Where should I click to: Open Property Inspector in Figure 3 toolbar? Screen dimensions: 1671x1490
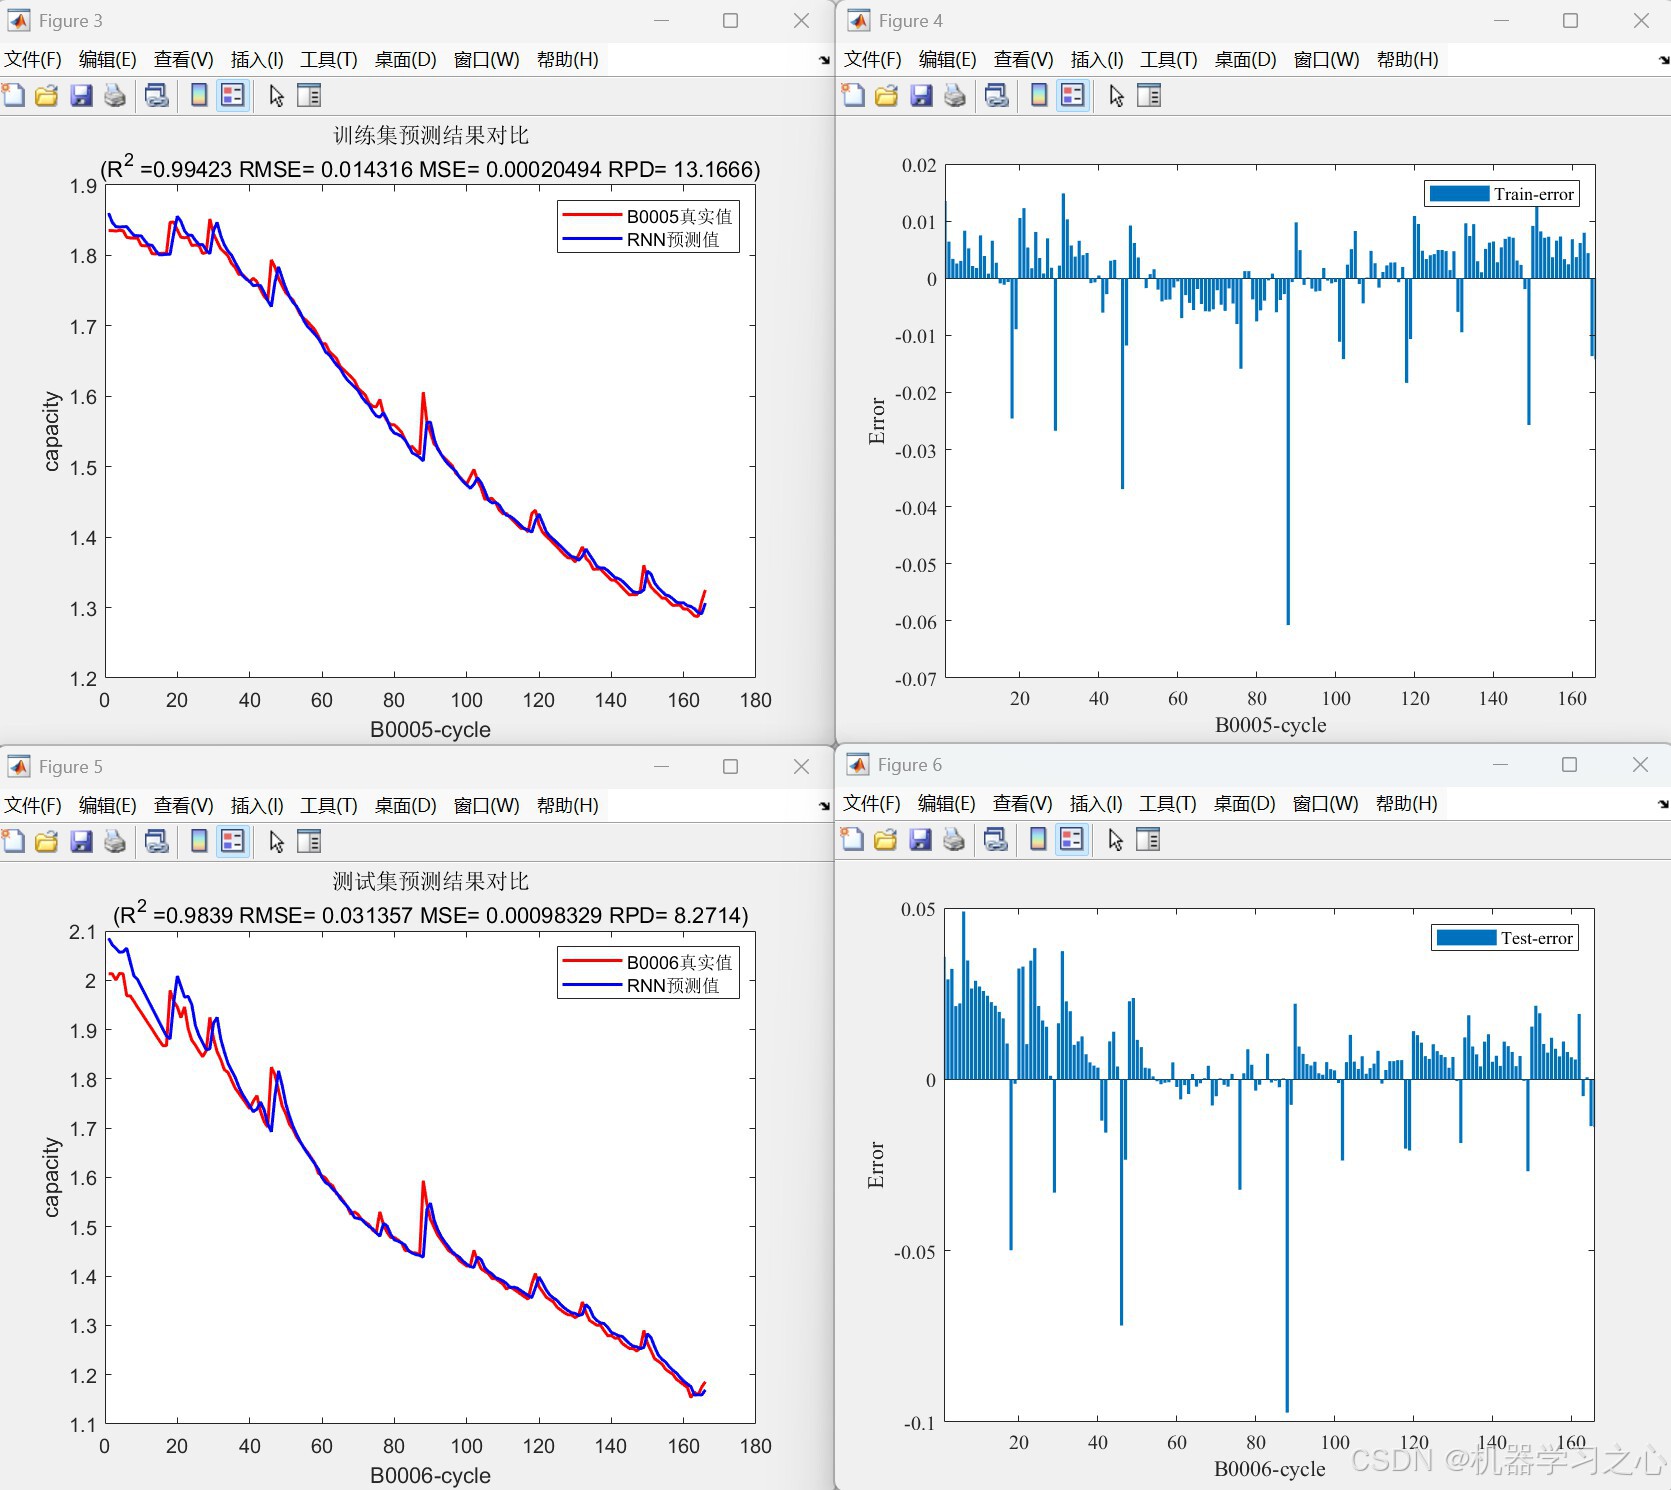310,96
